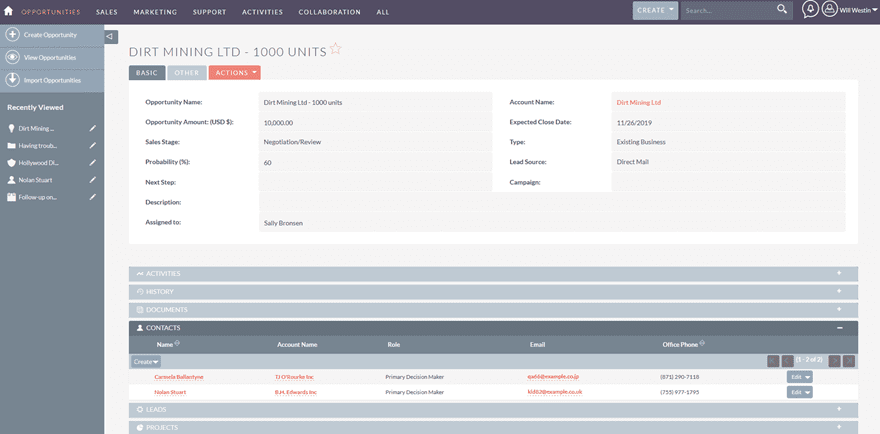
Task: Edit recently viewed Nolan Stuart via pencil icon
Action: pyautogui.click(x=92, y=180)
